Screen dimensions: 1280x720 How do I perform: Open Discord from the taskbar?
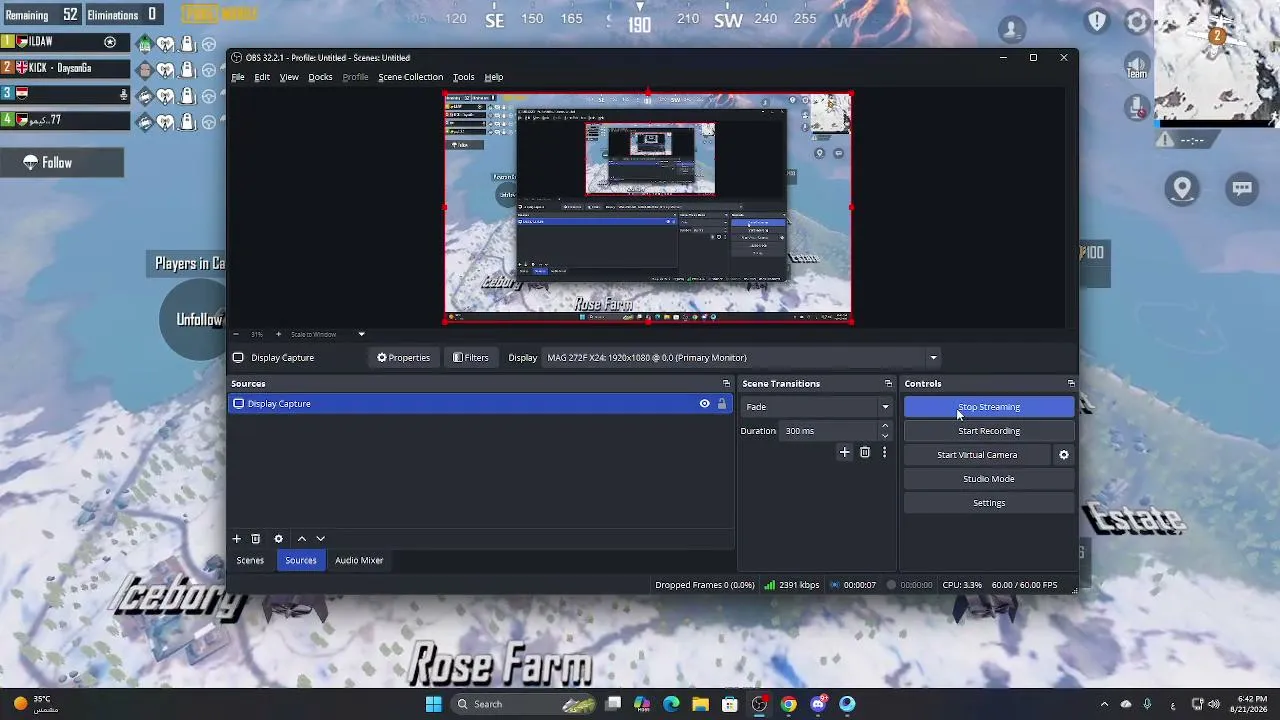point(819,704)
